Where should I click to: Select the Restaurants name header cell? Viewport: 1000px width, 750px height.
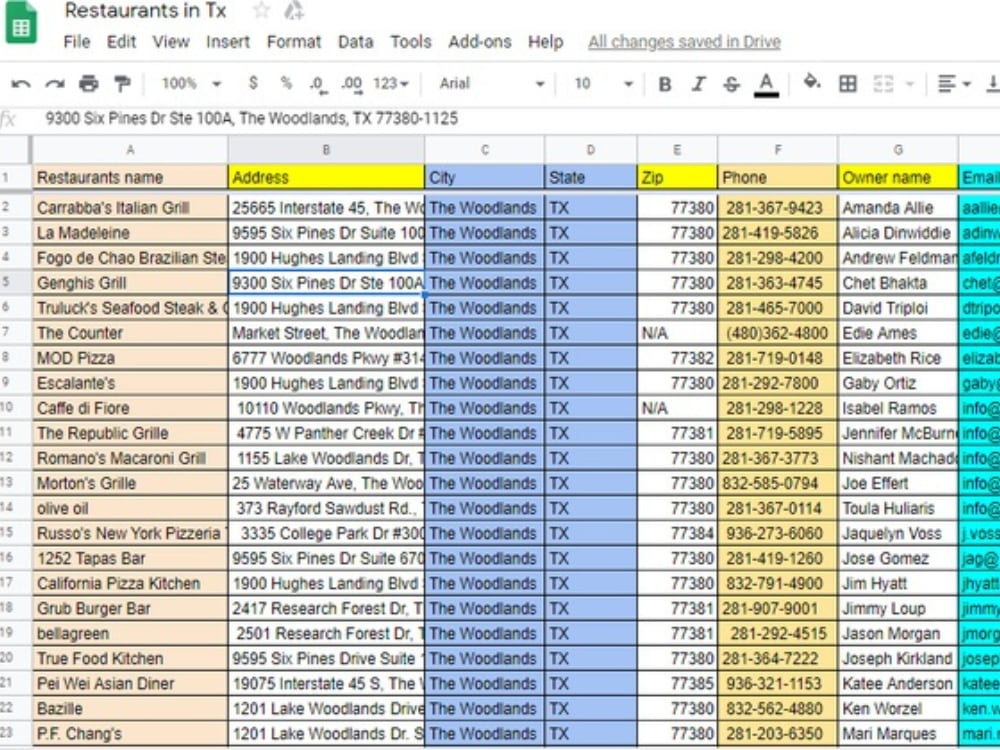coord(130,177)
